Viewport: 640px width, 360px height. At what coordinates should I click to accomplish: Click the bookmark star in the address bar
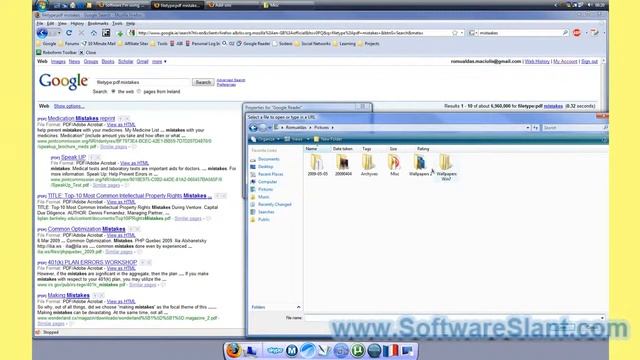(455, 33)
